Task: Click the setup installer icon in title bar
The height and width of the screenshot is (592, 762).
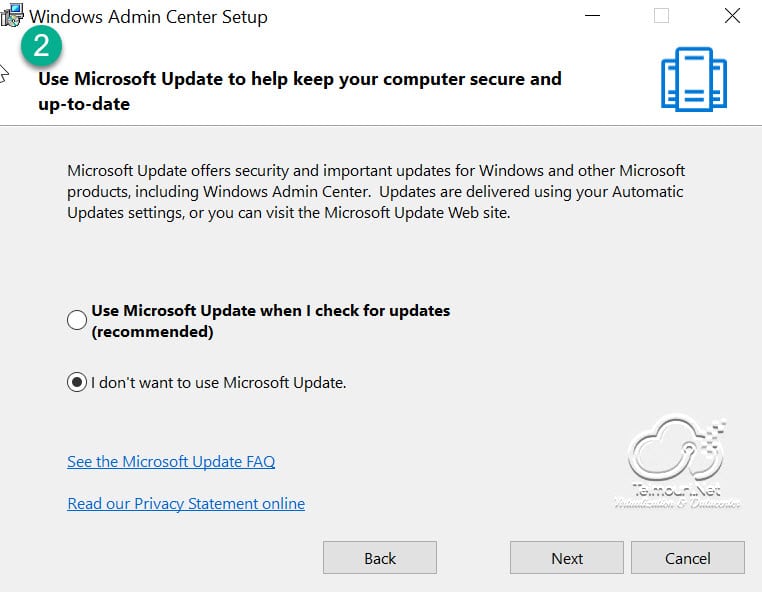Action: pos(12,15)
